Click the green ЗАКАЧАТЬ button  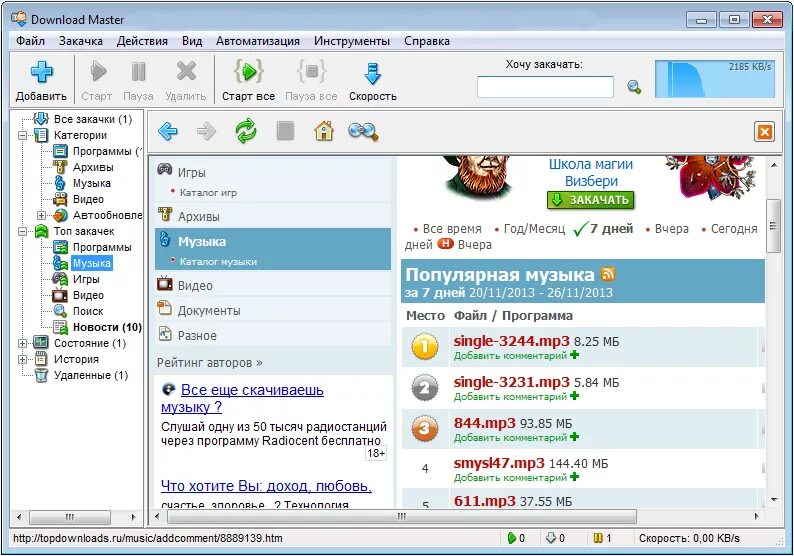pyautogui.click(x=590, y=200)
